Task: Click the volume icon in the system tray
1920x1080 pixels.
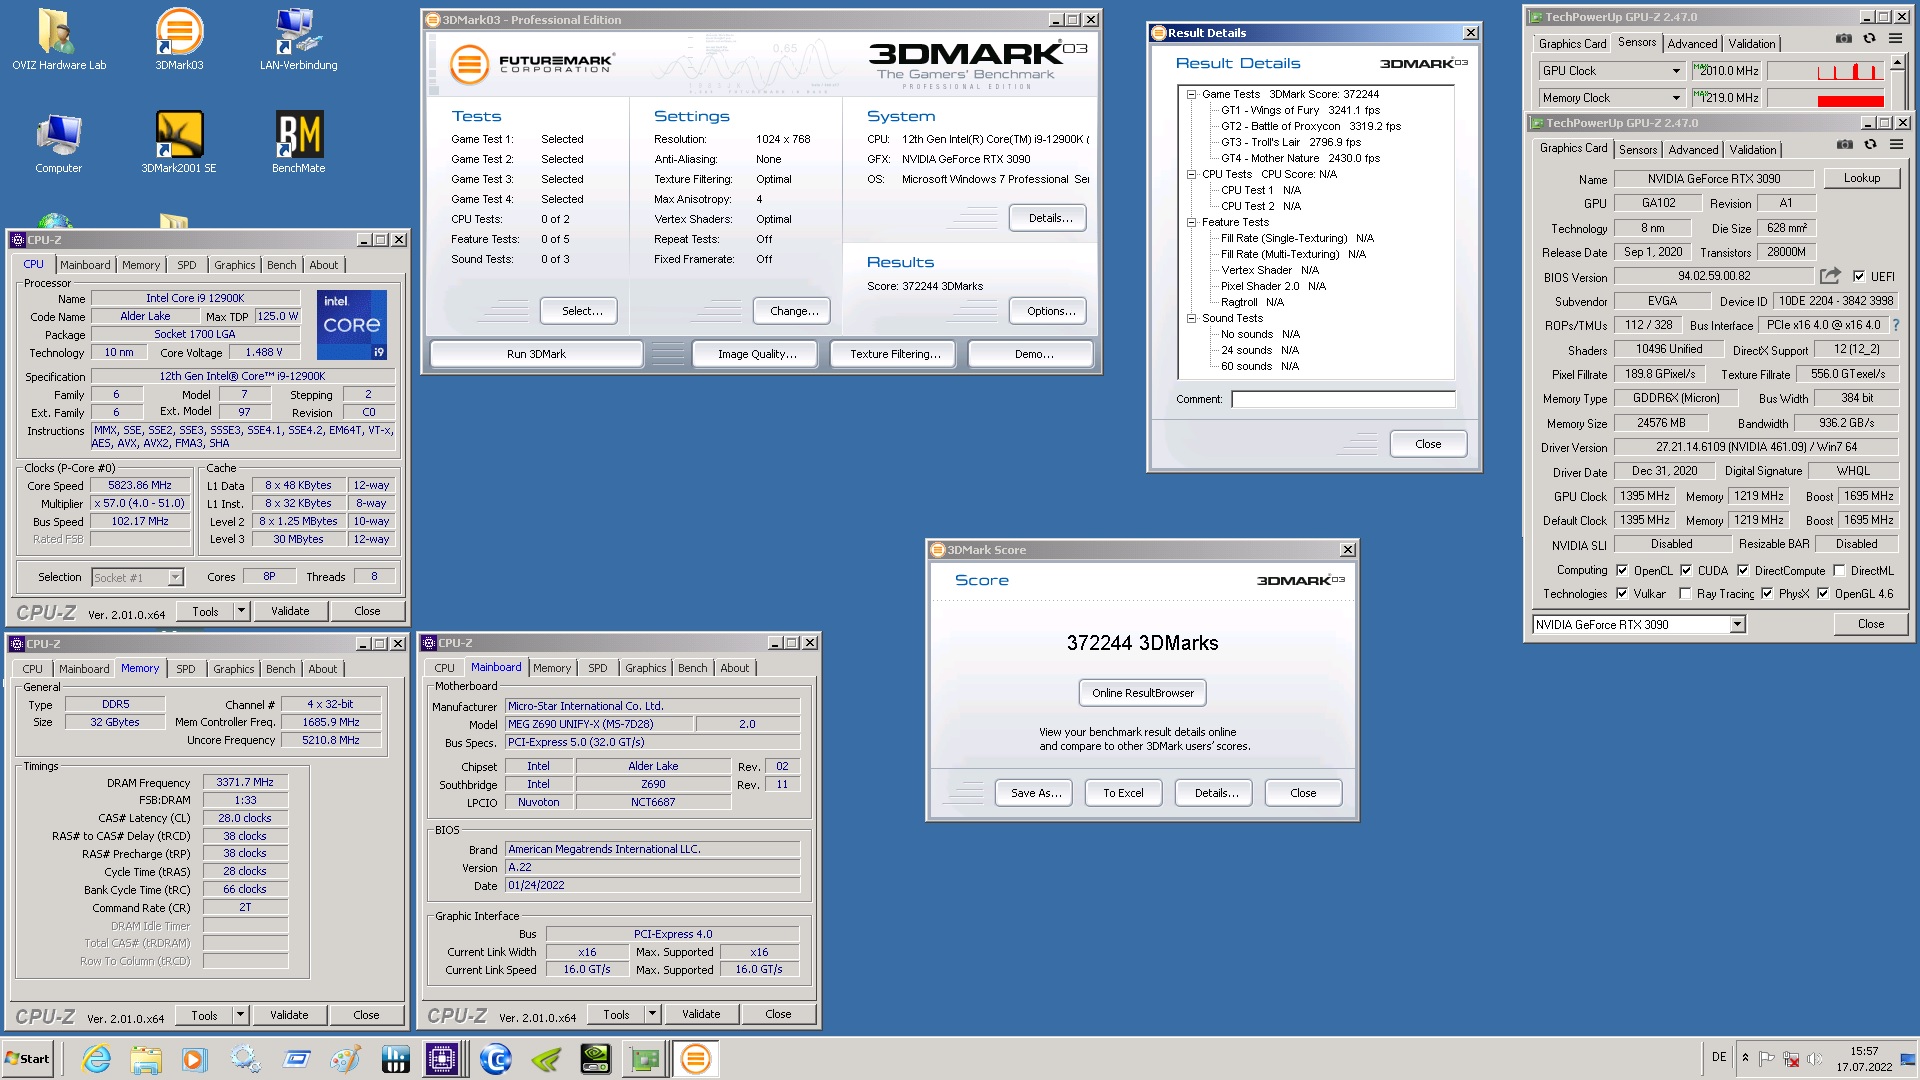Action: [x=1815, y=1058]
